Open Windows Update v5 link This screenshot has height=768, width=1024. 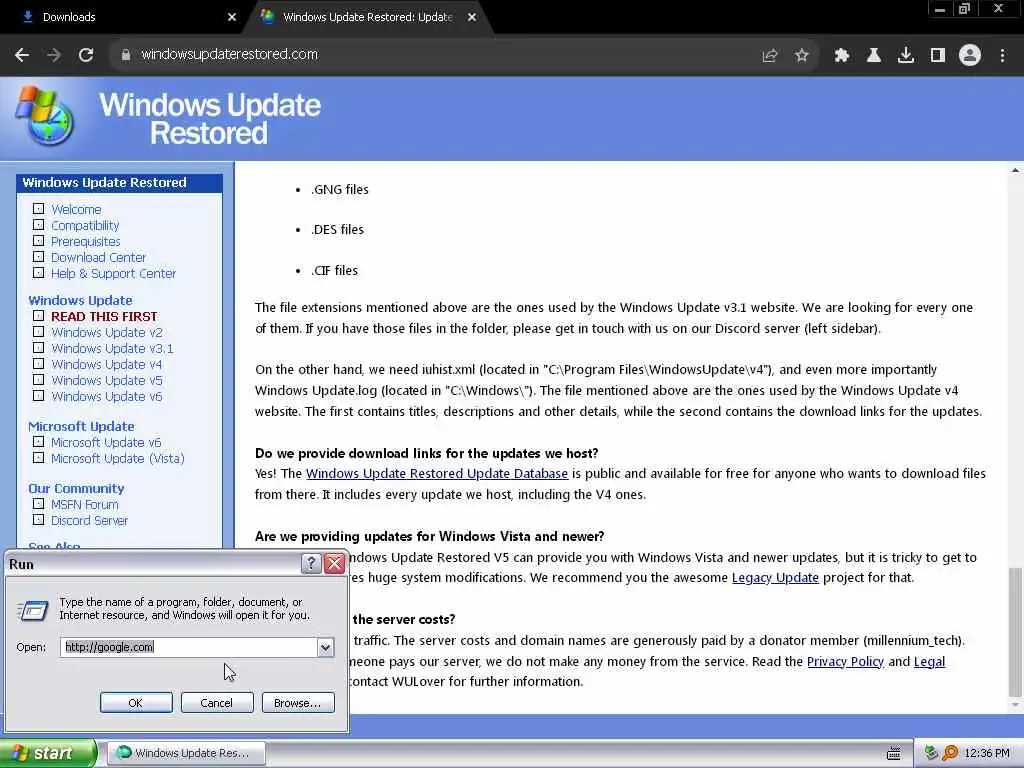[x=106, y=381]
